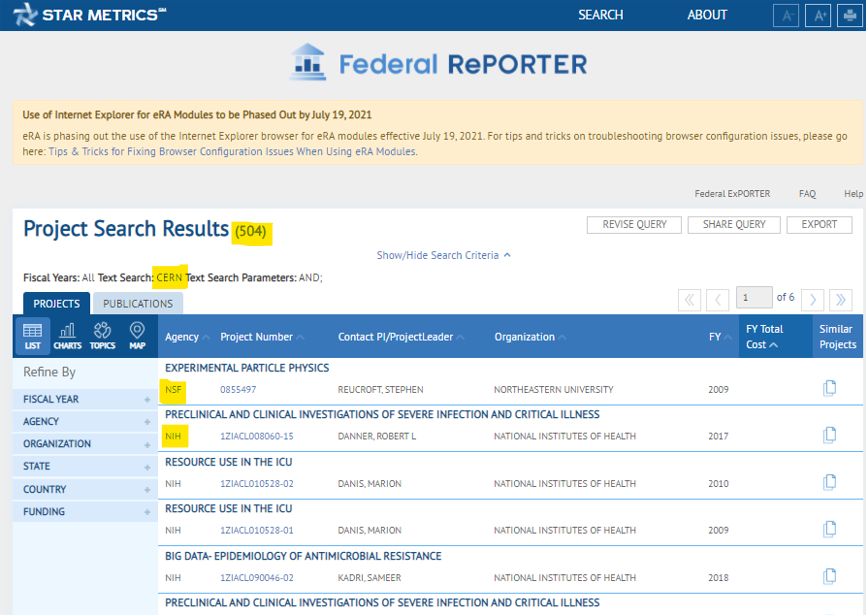
Task: Expand the Funding refine filter
Action: click(x=86, y=512)
